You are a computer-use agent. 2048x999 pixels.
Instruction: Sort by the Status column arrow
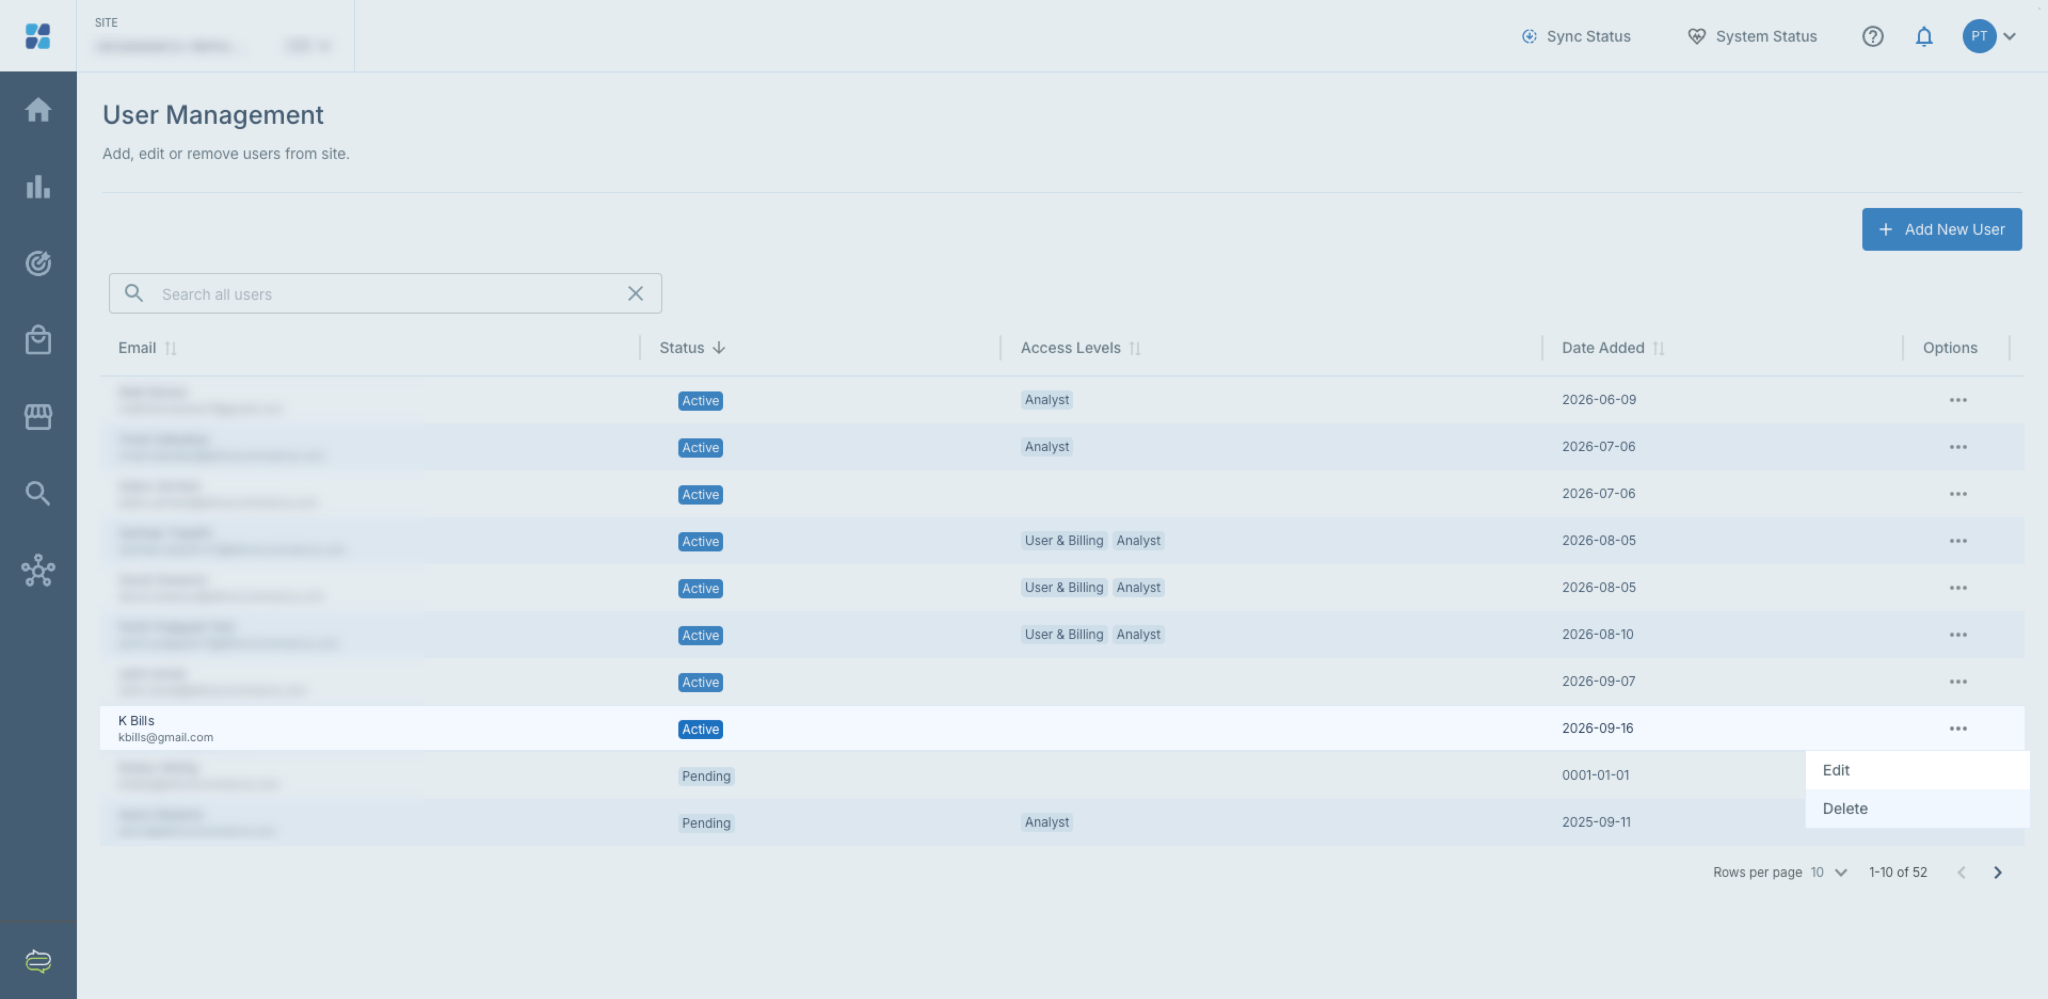pos(719,348)
